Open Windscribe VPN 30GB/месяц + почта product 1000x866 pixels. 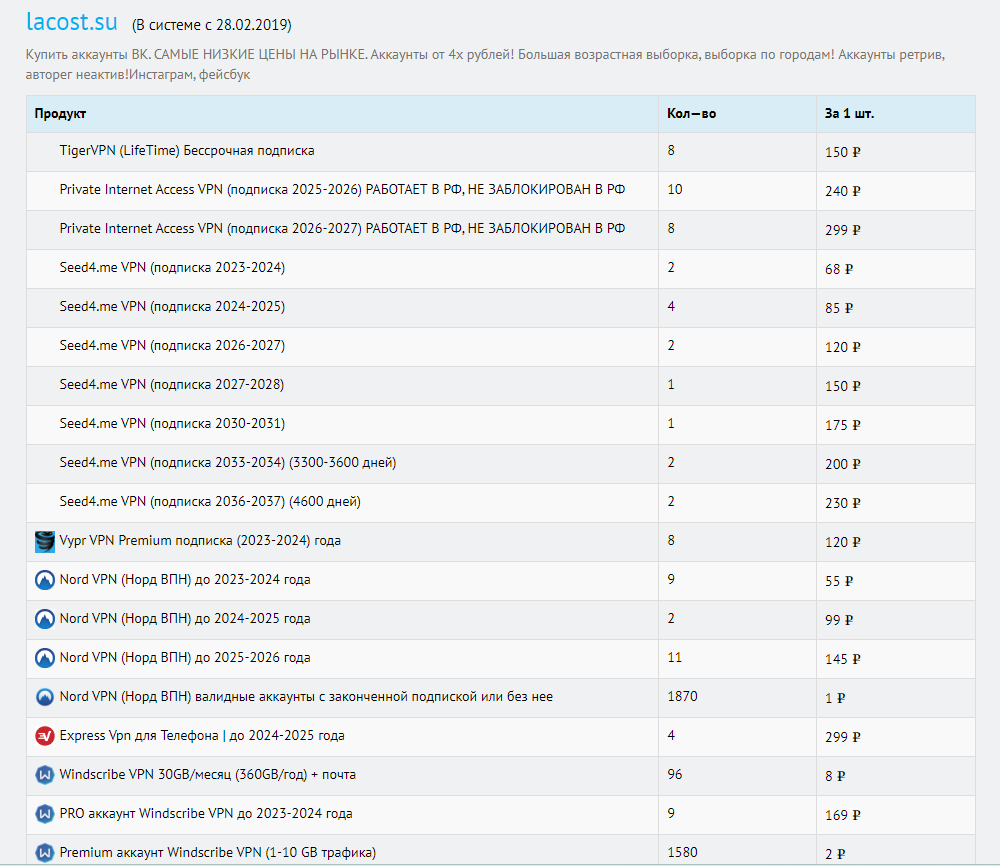click(x=208, y=774)
